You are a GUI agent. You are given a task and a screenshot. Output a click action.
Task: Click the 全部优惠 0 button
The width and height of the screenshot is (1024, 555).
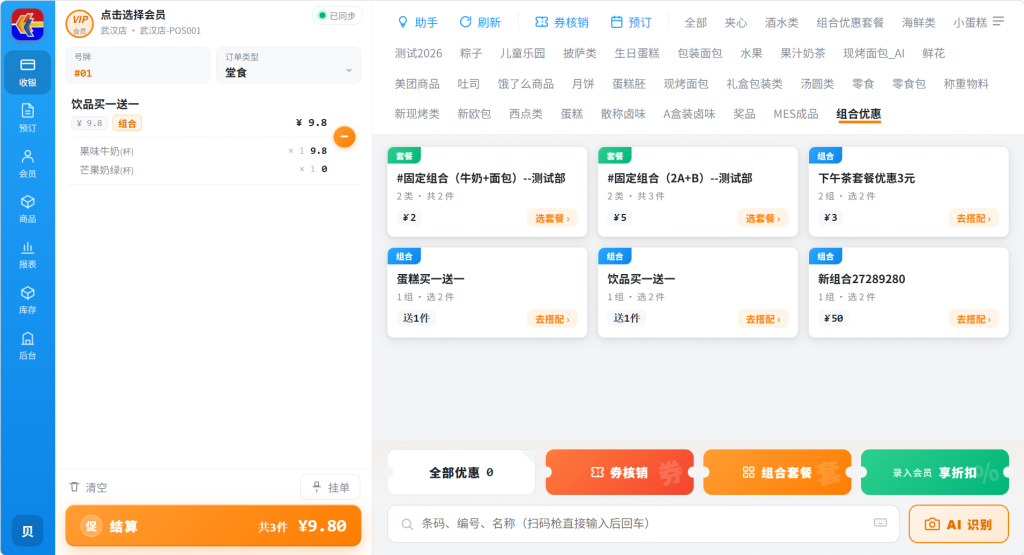tap(461, 472)
